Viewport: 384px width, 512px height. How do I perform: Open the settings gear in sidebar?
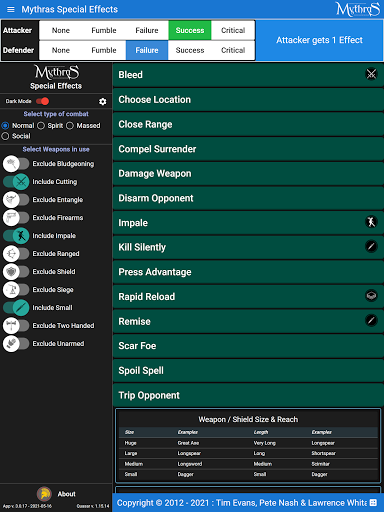[103, 101]
